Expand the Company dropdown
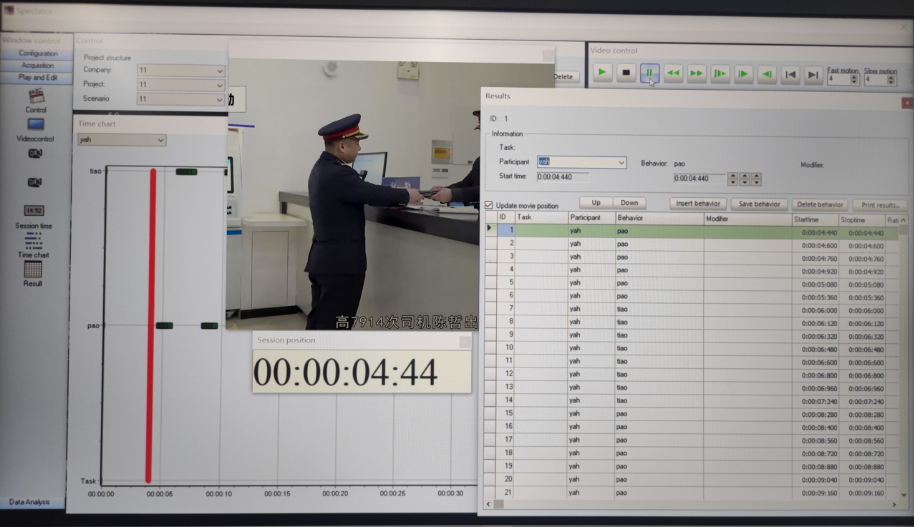Screen dimensions: 914x527 pos(219,71)
